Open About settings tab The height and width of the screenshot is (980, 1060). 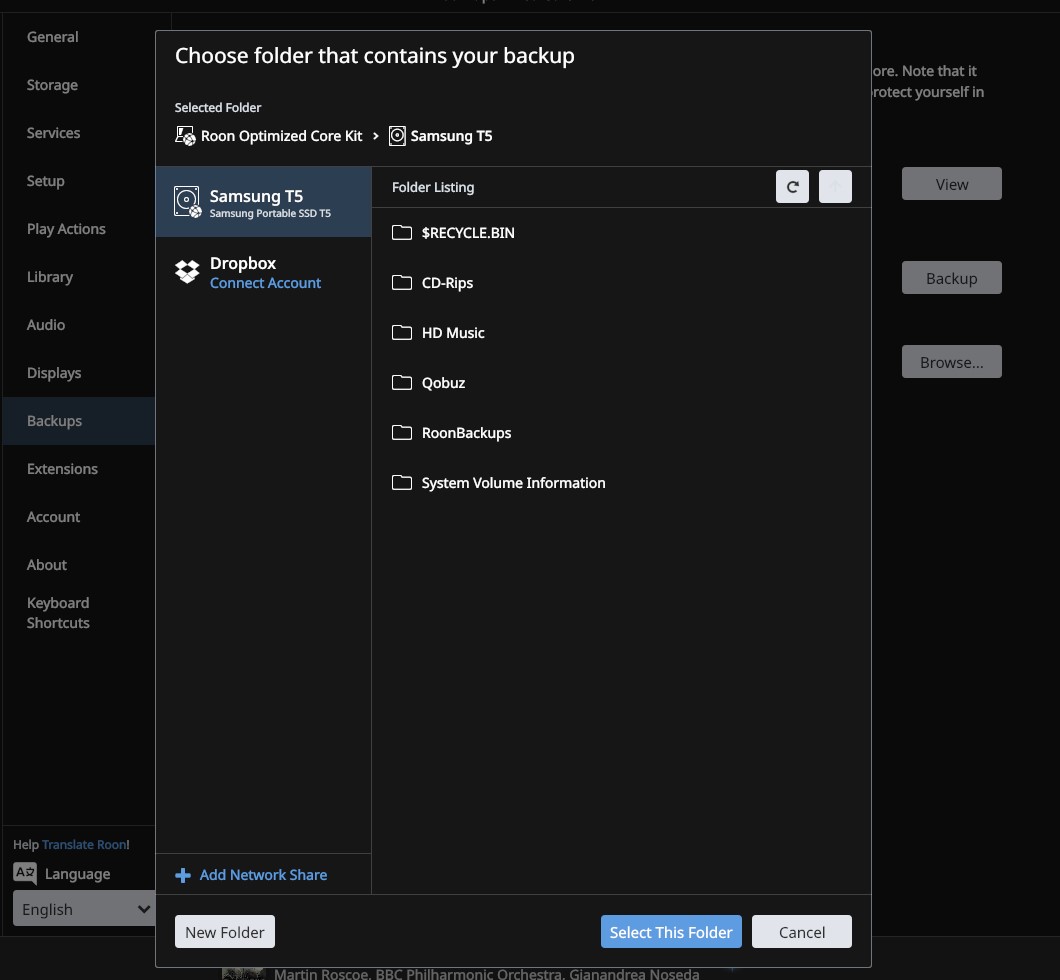[47, 565]
